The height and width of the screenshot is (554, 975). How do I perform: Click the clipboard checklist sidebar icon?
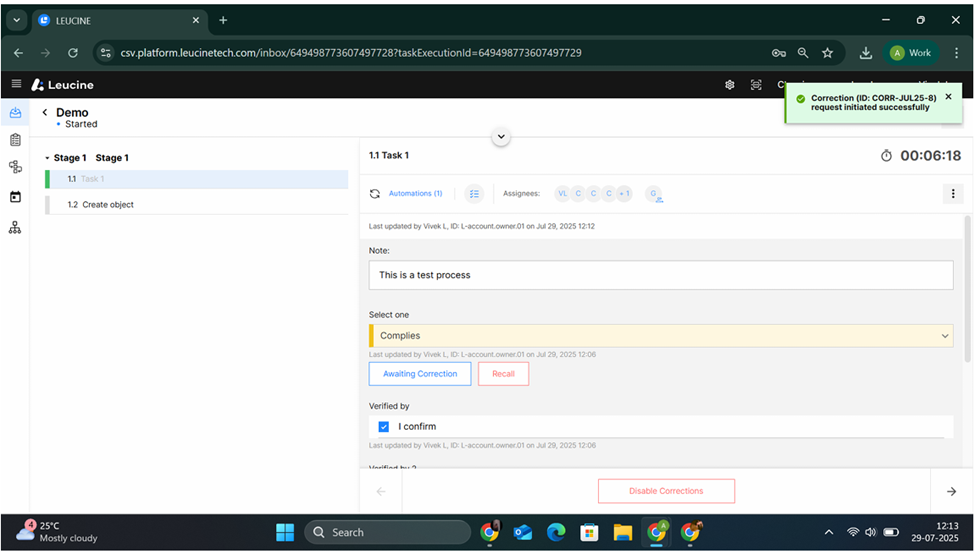click(15, 140)
